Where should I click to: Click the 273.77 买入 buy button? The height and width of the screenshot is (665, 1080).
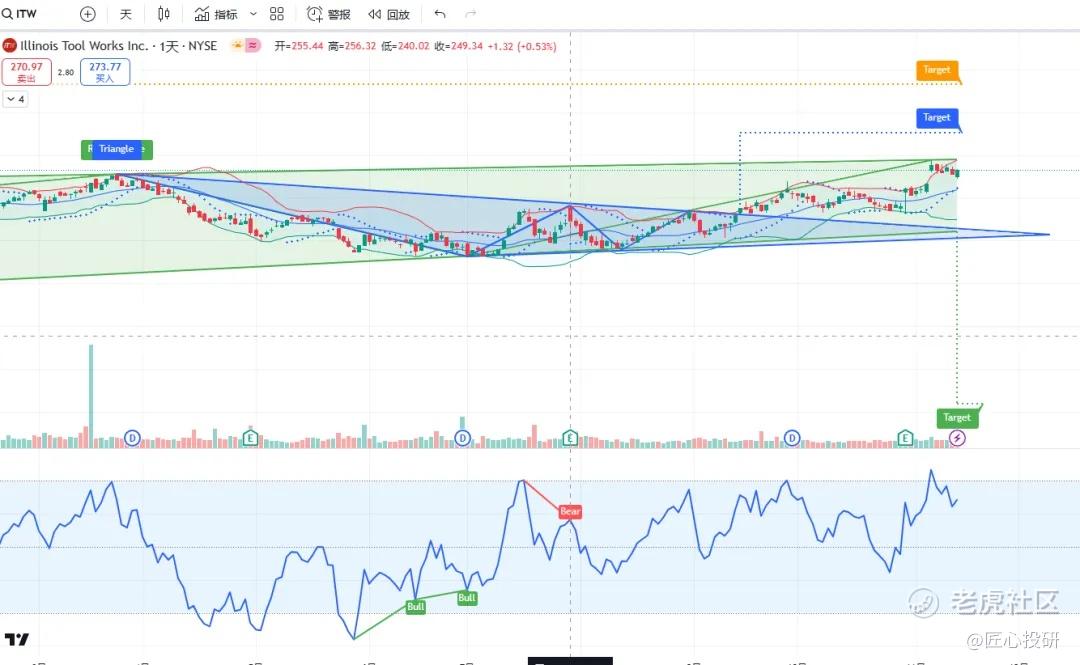point(105,72)
